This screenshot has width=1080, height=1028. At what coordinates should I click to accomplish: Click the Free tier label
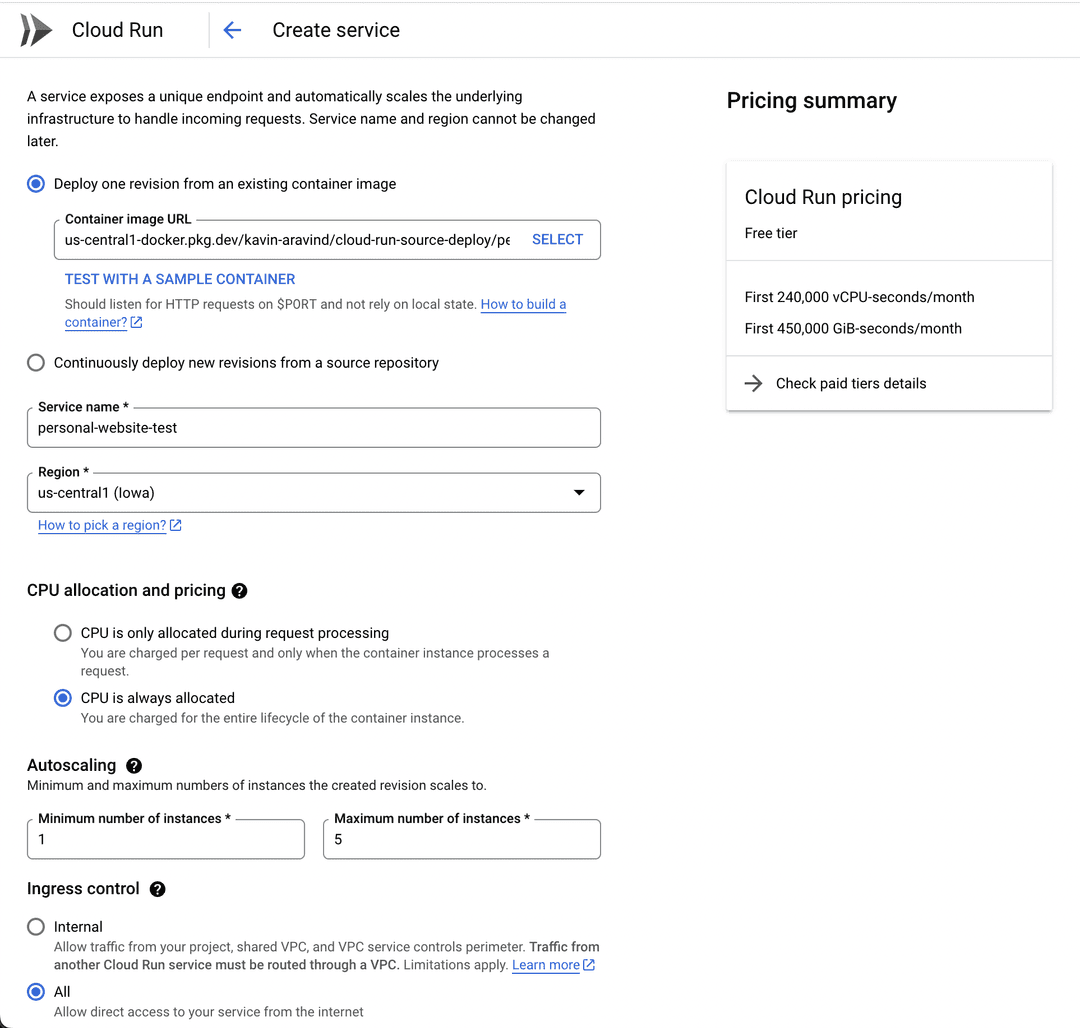(x=771, y=233)
